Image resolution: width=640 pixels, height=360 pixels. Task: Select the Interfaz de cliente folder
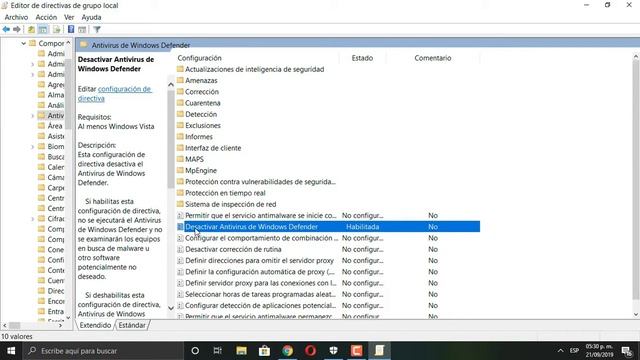[209, 148]
